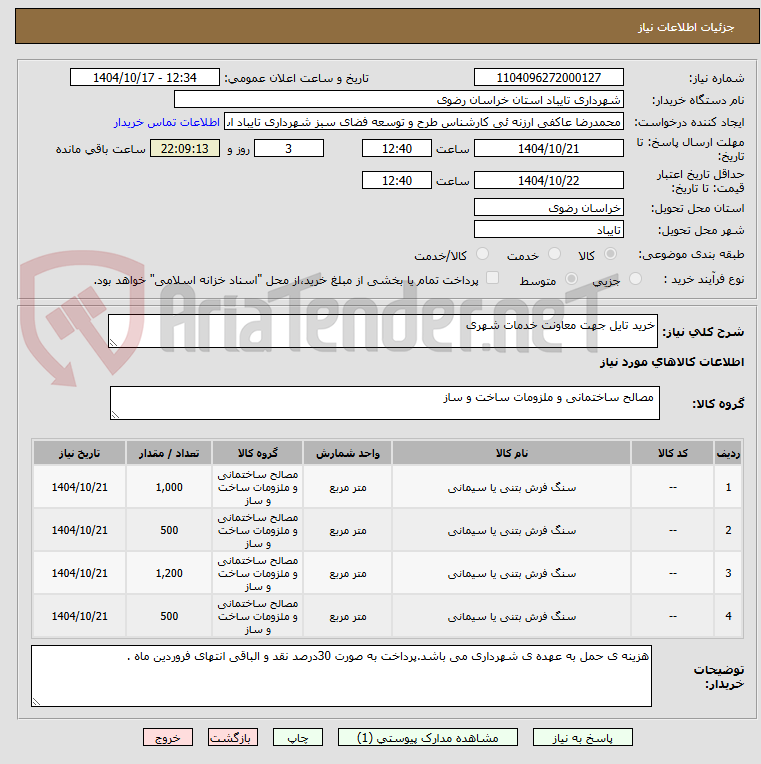Click the واحد شمارش column header
Screen dimensions: 761x764
(x=347, y=453)
